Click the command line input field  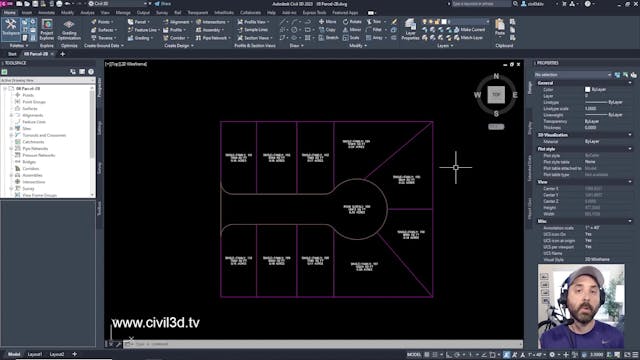(322, 344)
